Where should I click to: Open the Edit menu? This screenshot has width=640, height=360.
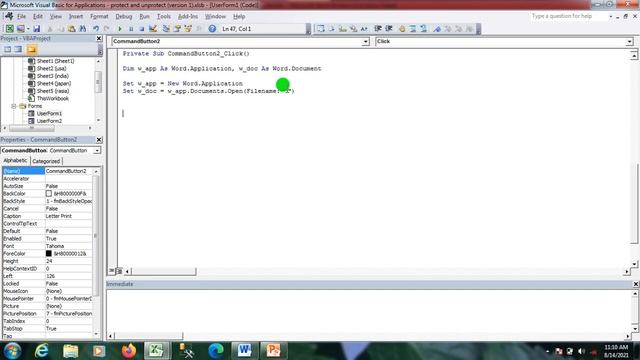click(38, 16)
